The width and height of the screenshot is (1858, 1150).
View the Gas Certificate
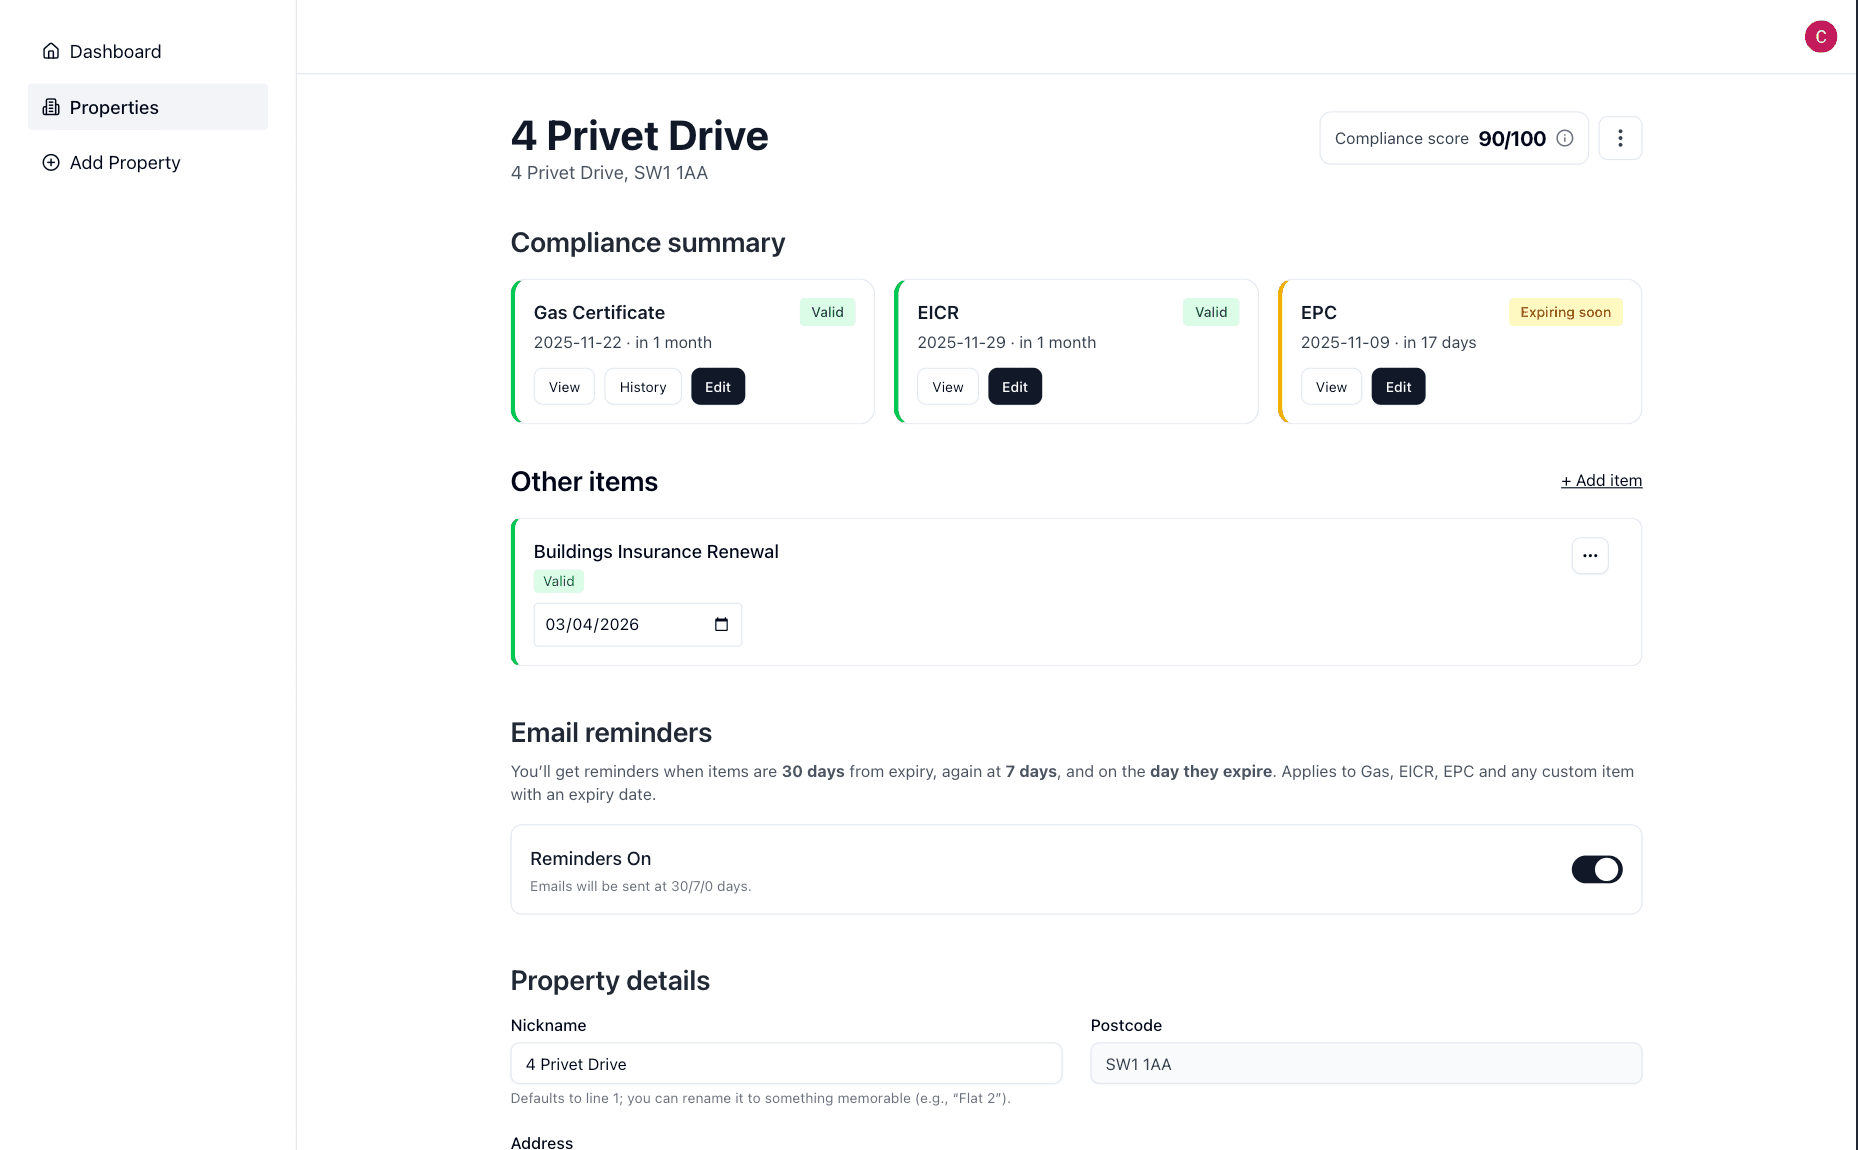(563, 386)
